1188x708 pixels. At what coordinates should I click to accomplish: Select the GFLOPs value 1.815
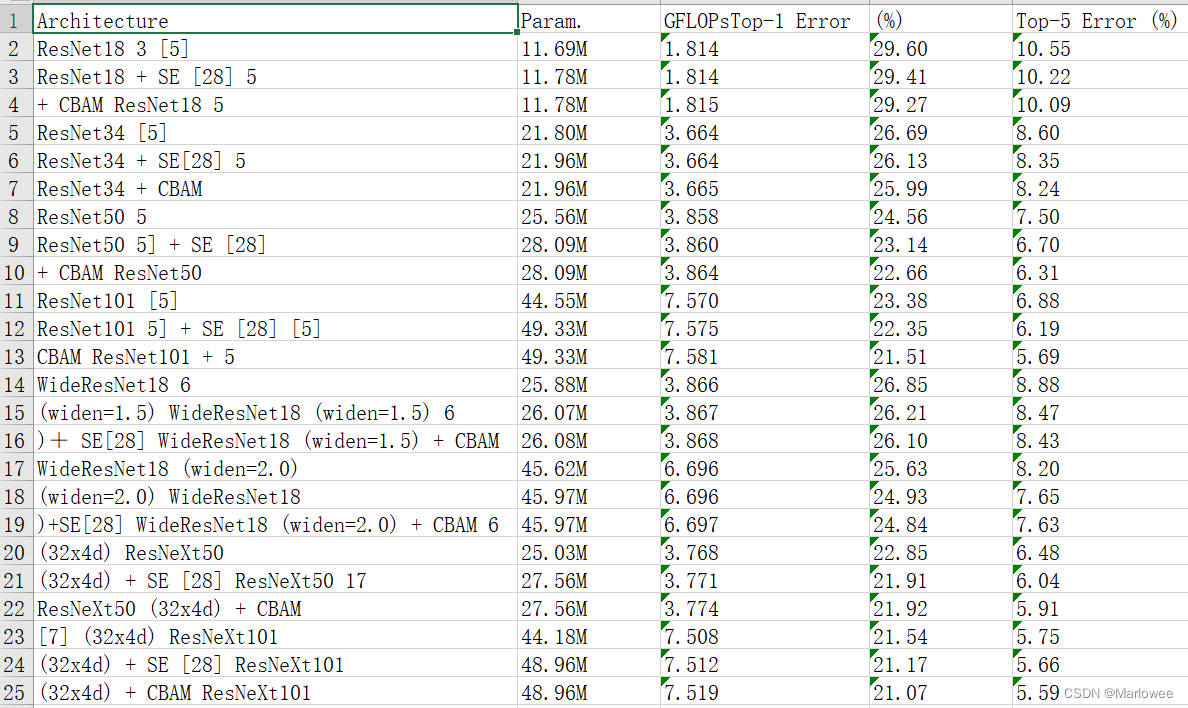[x=764, y=105]
